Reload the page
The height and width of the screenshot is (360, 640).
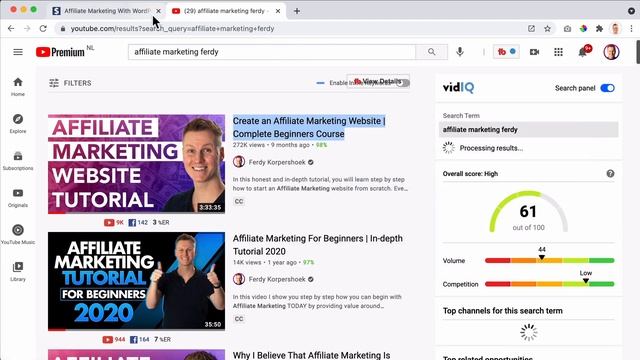coord(43,29)
